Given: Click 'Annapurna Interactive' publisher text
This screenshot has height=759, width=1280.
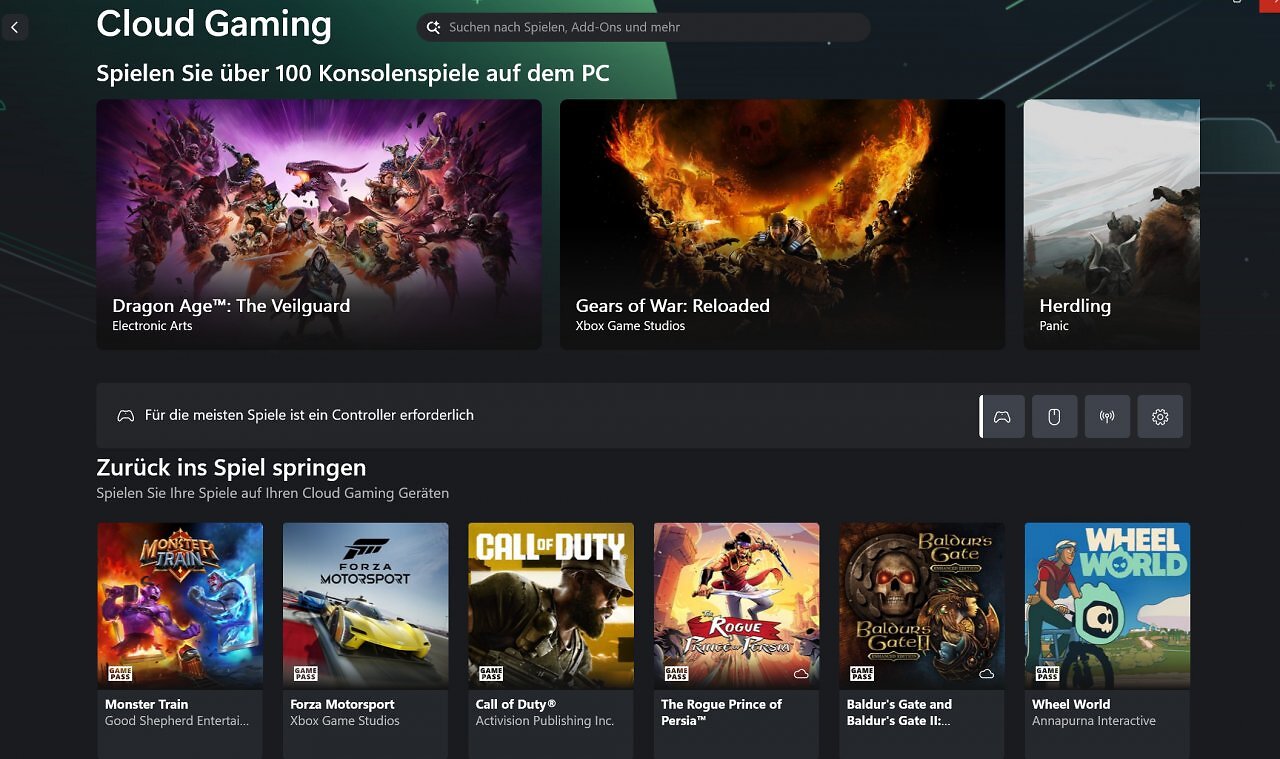Looking at the screenshot, I should 1094,721.
